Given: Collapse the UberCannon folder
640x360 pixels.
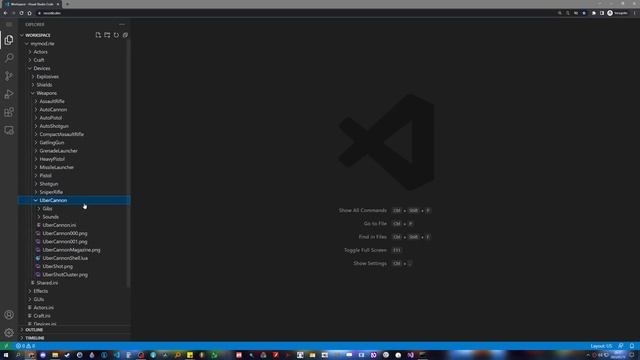Looking at the screenshot, I should [x=74, y=200].
